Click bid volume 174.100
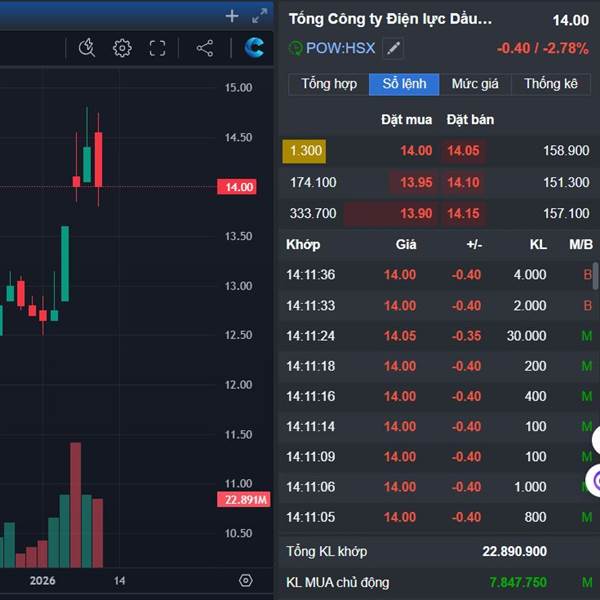Viewport: 600px width, 600px height. click(x=313, y=183)
